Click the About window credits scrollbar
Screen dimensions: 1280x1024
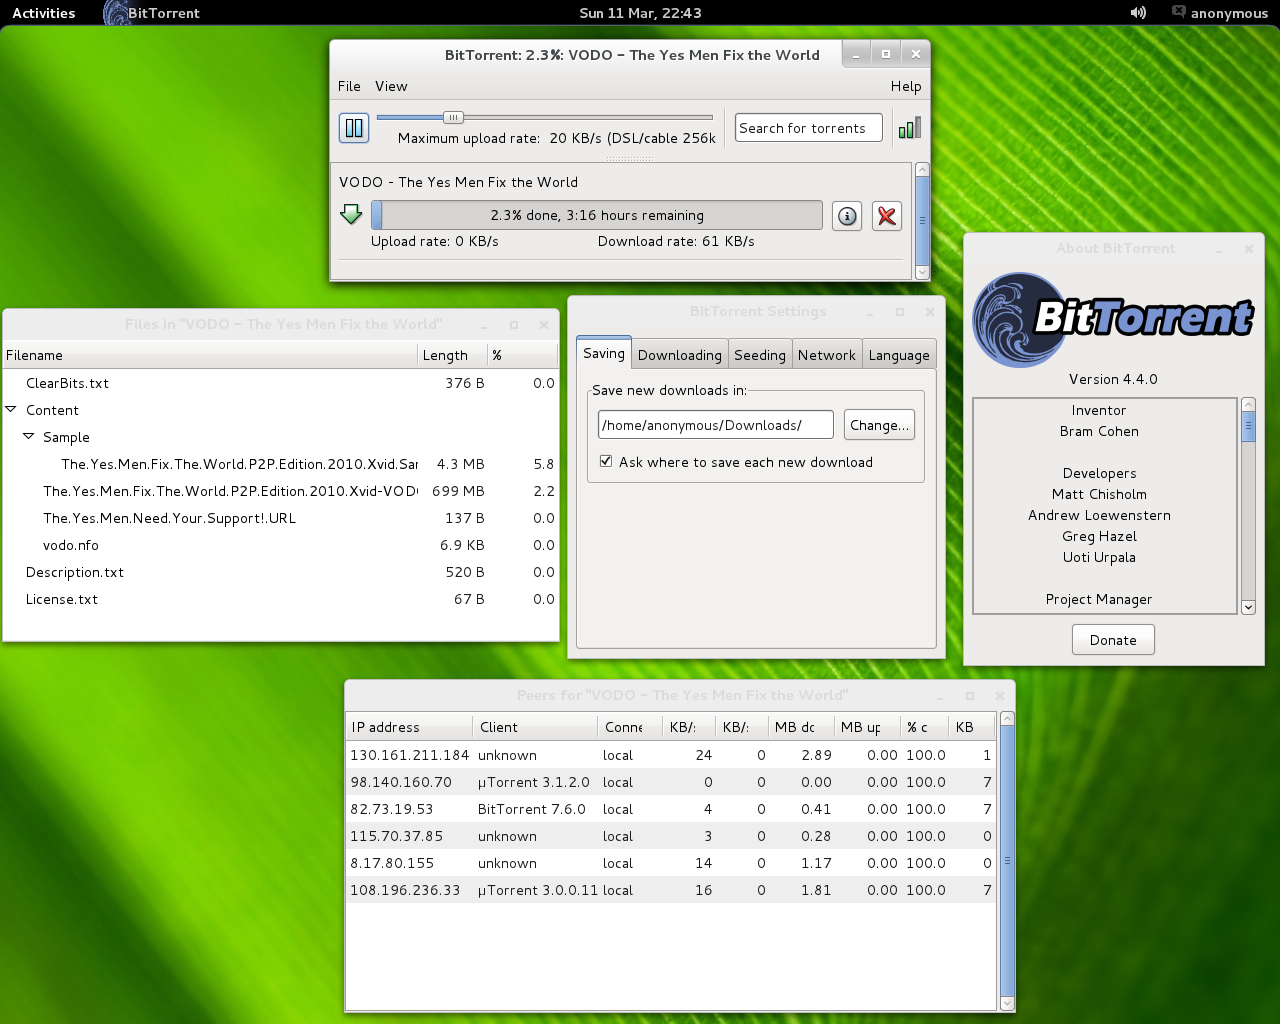tap(1248, 505)
